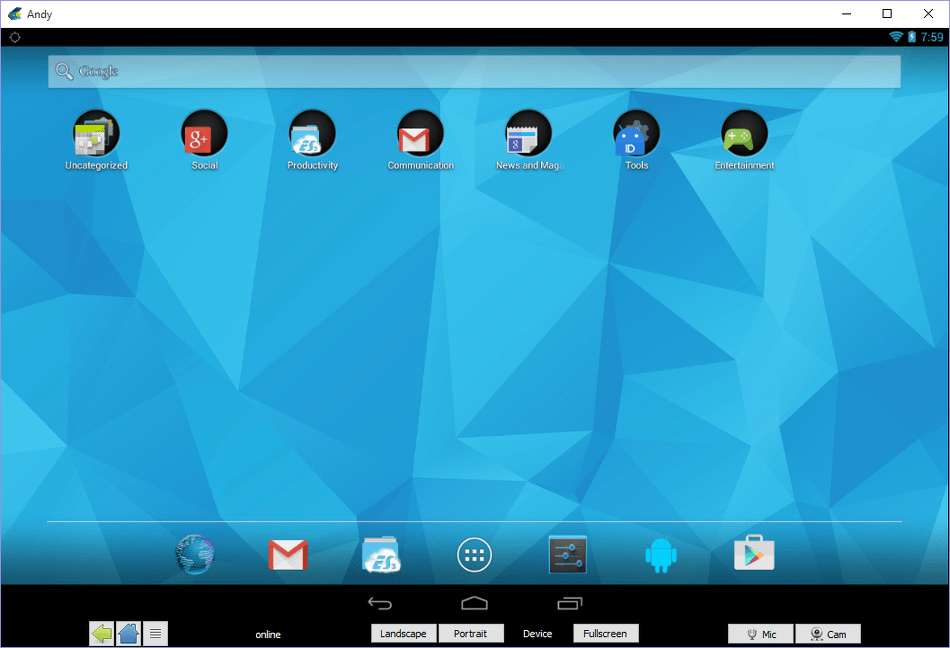This screenshot has width=950, height=648.
Task: Enter Fullscreen mode
Action: click(x=605, y=634)
